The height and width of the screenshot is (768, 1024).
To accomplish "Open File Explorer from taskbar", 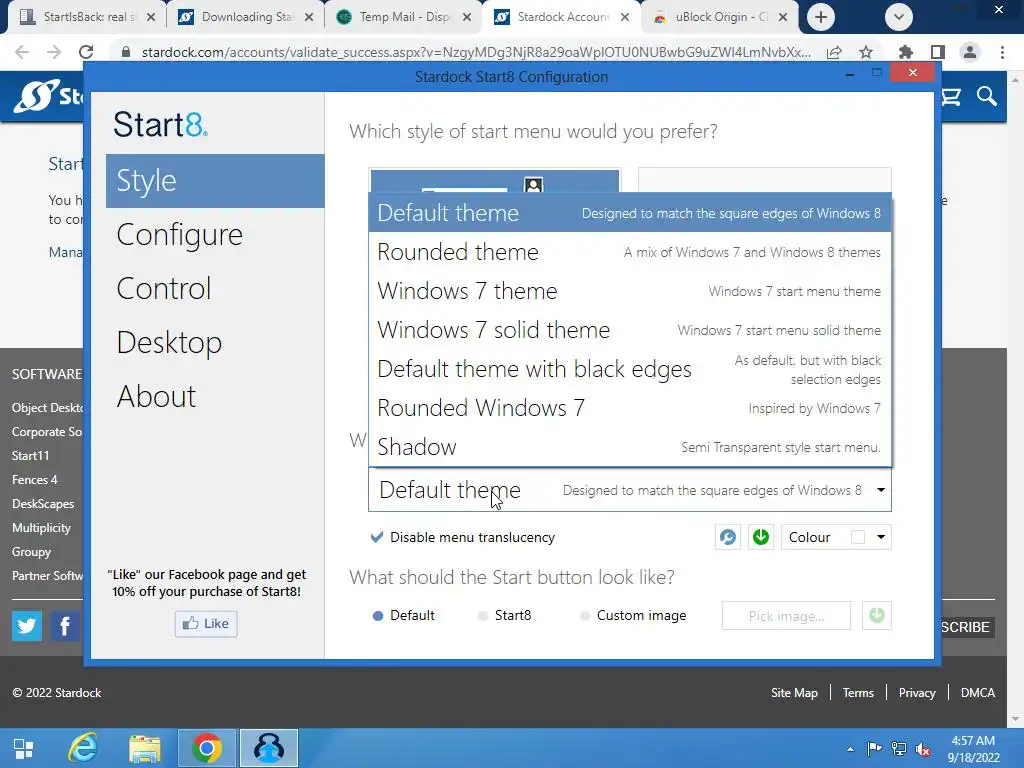I will (x=144, y=748).
